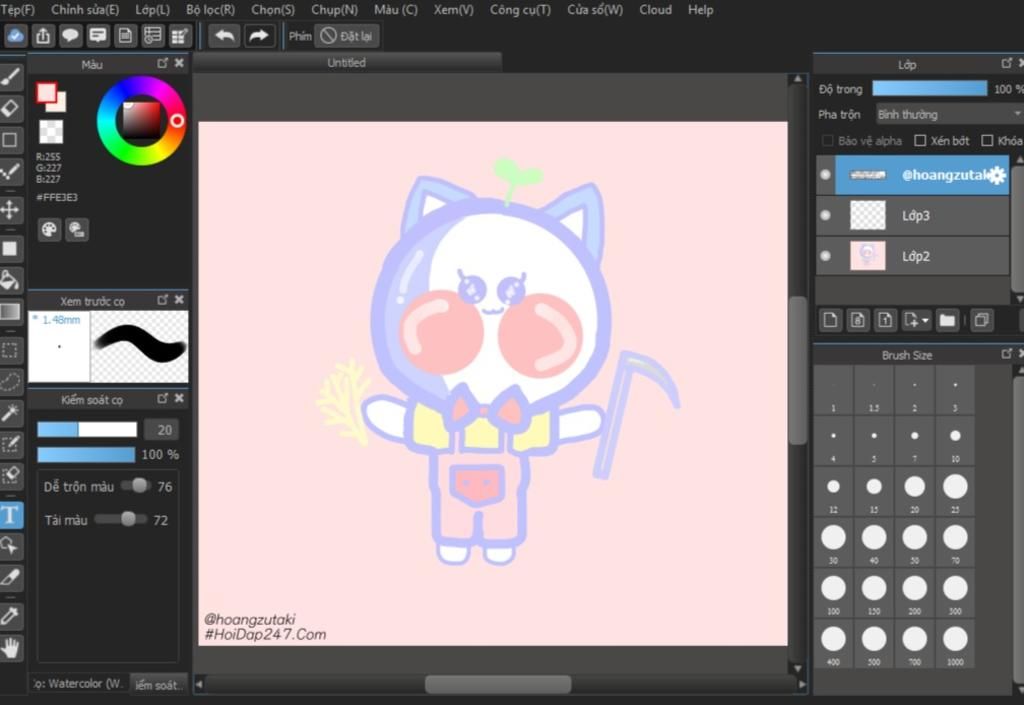
Task: Open the folder icon in layer panel
Action: 947,320
